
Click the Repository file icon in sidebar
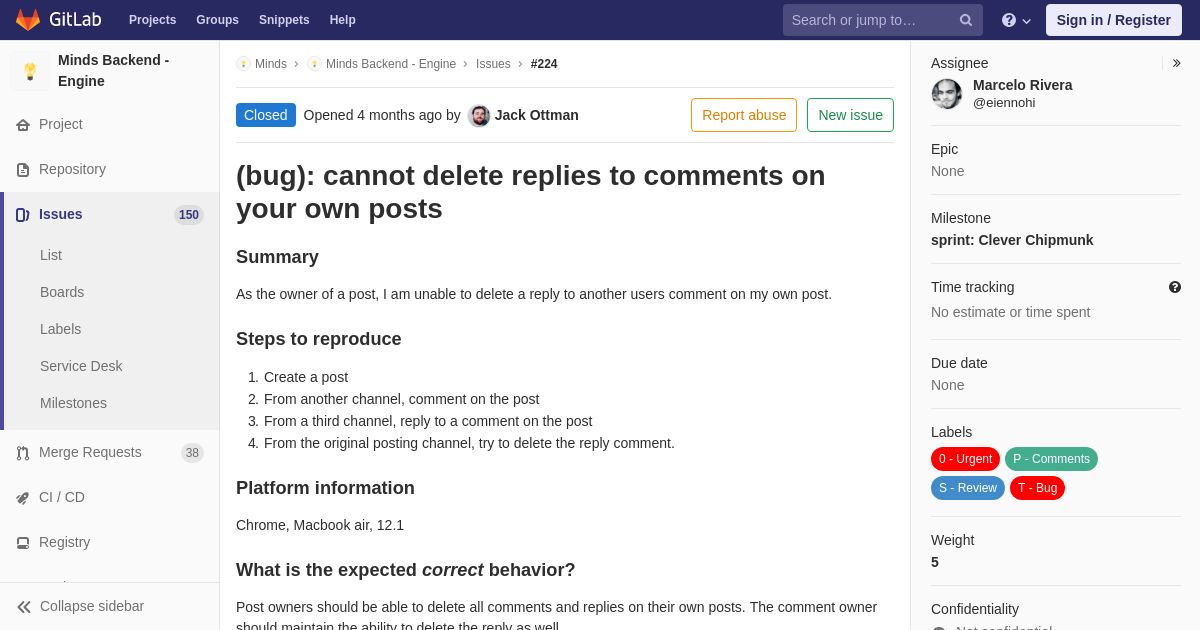coord(23,170)
